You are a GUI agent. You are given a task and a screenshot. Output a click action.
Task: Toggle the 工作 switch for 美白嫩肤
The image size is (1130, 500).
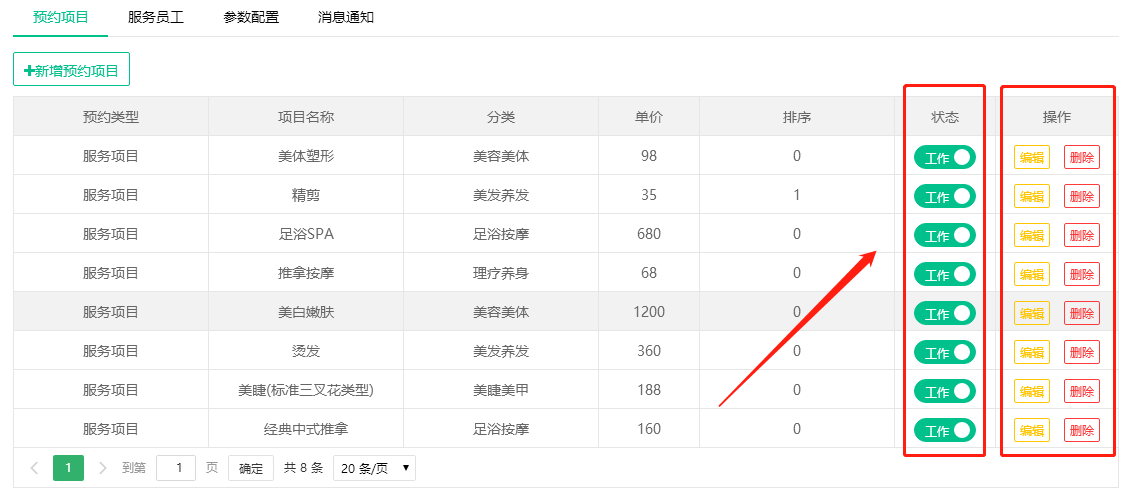click(945, 313)
